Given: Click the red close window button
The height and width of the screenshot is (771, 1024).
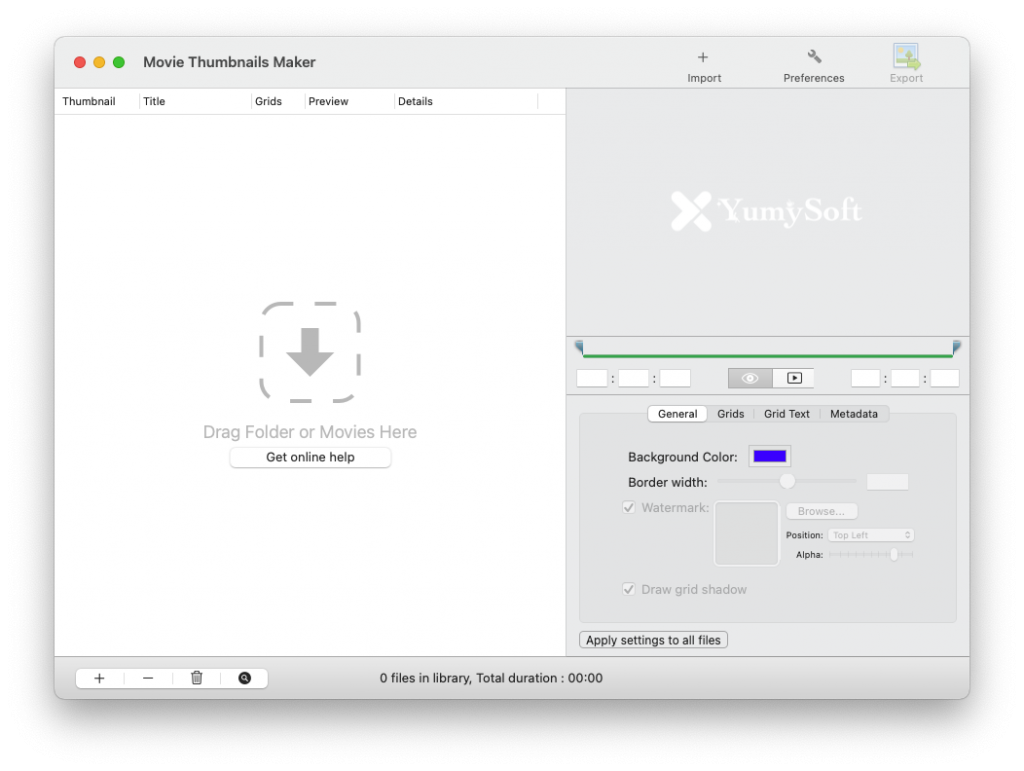Looking at the screenshot, I should point(80,62).
